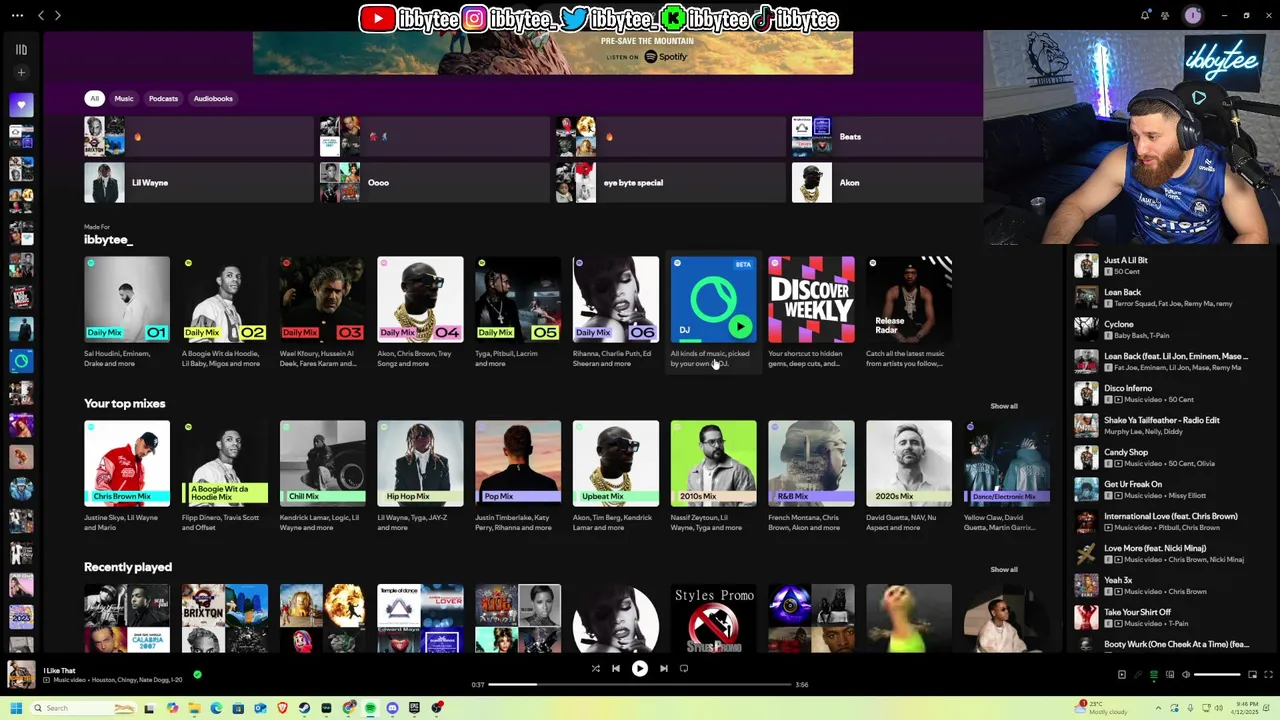Click the create playlist plus icon
Viewport: 1280px width, 720px height.
tap(21, 73)
